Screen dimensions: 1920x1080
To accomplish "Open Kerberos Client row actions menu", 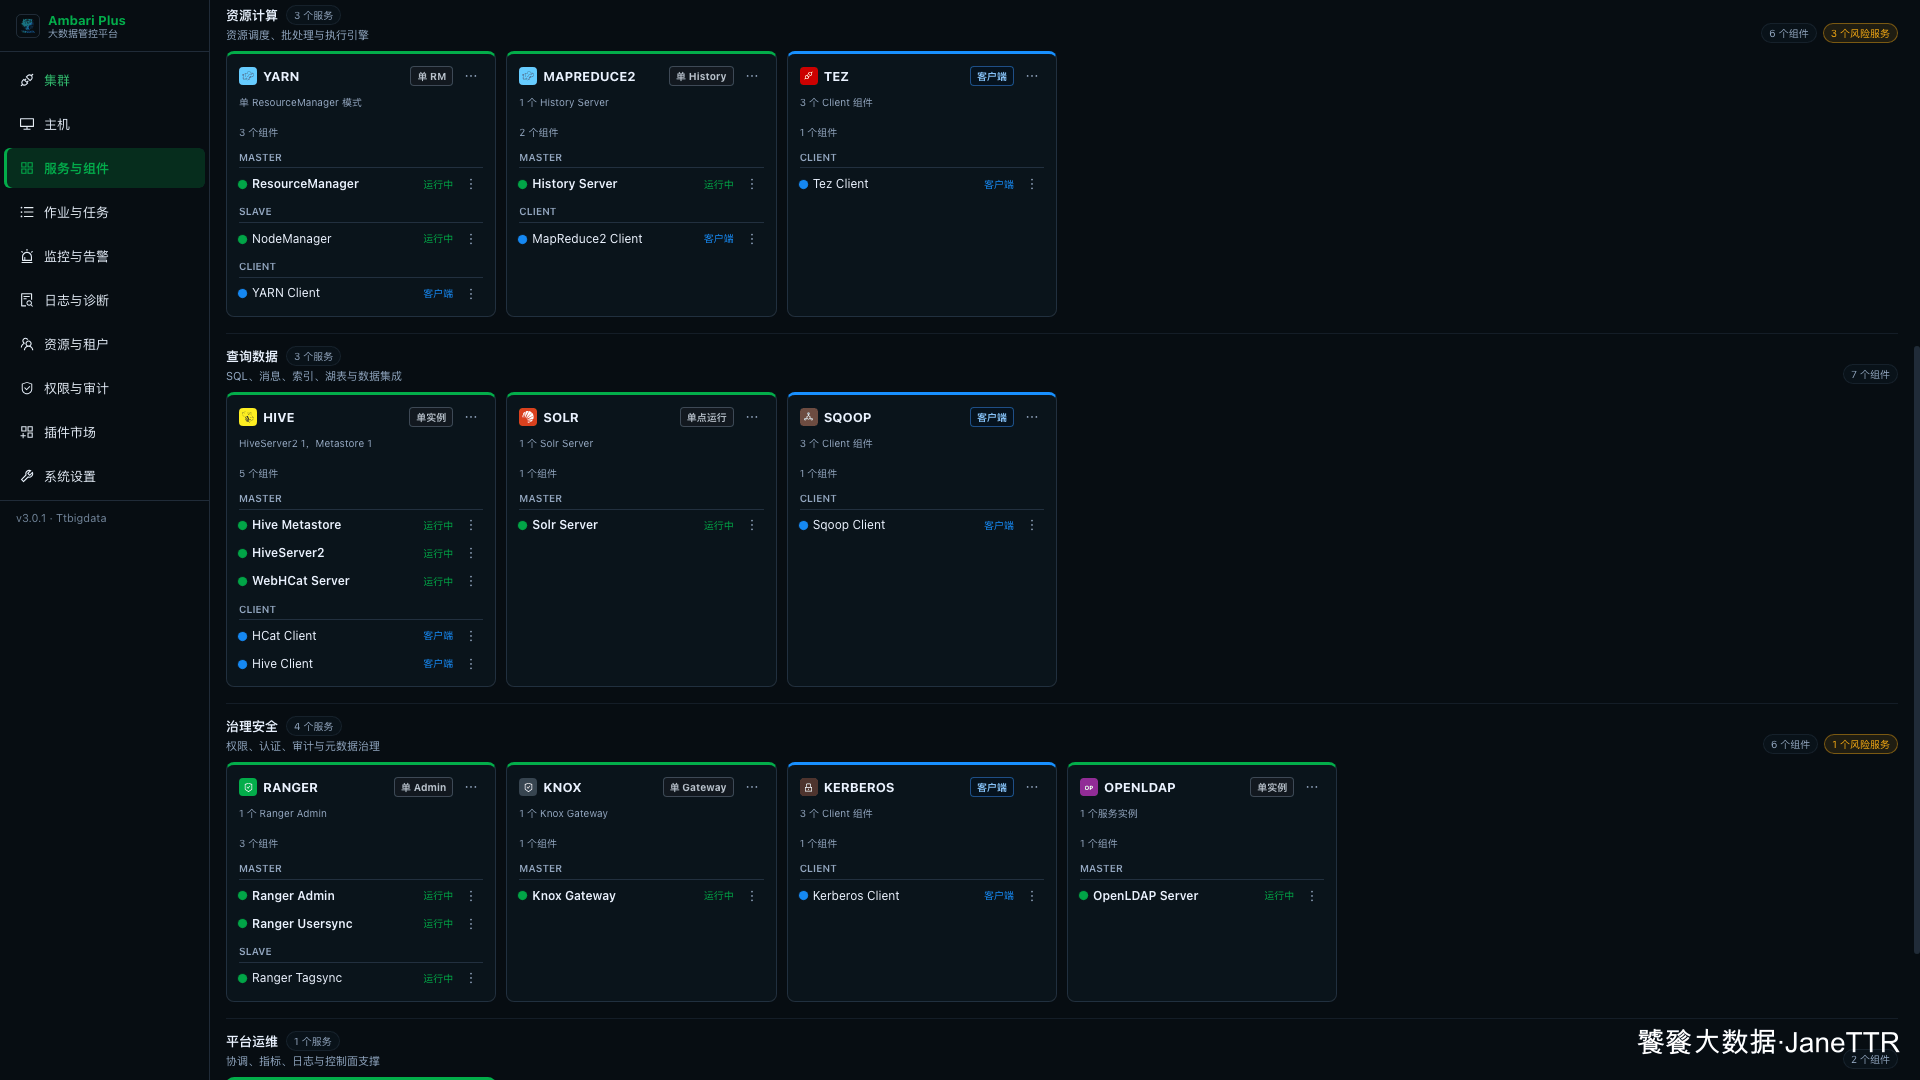I will (x=1032, y=896).
